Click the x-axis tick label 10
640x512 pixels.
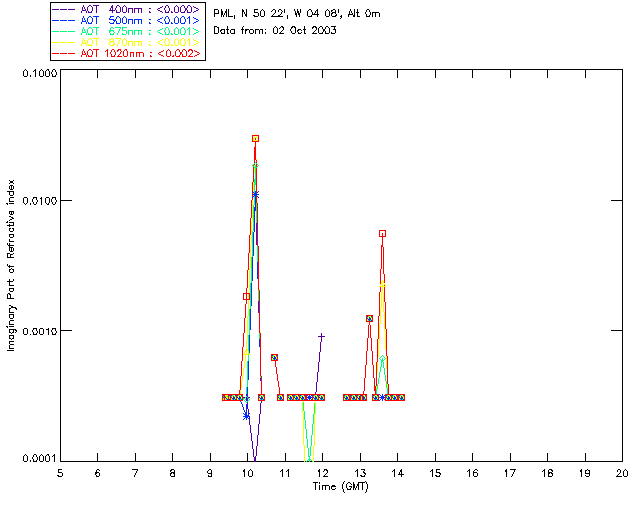coord(248,473)
